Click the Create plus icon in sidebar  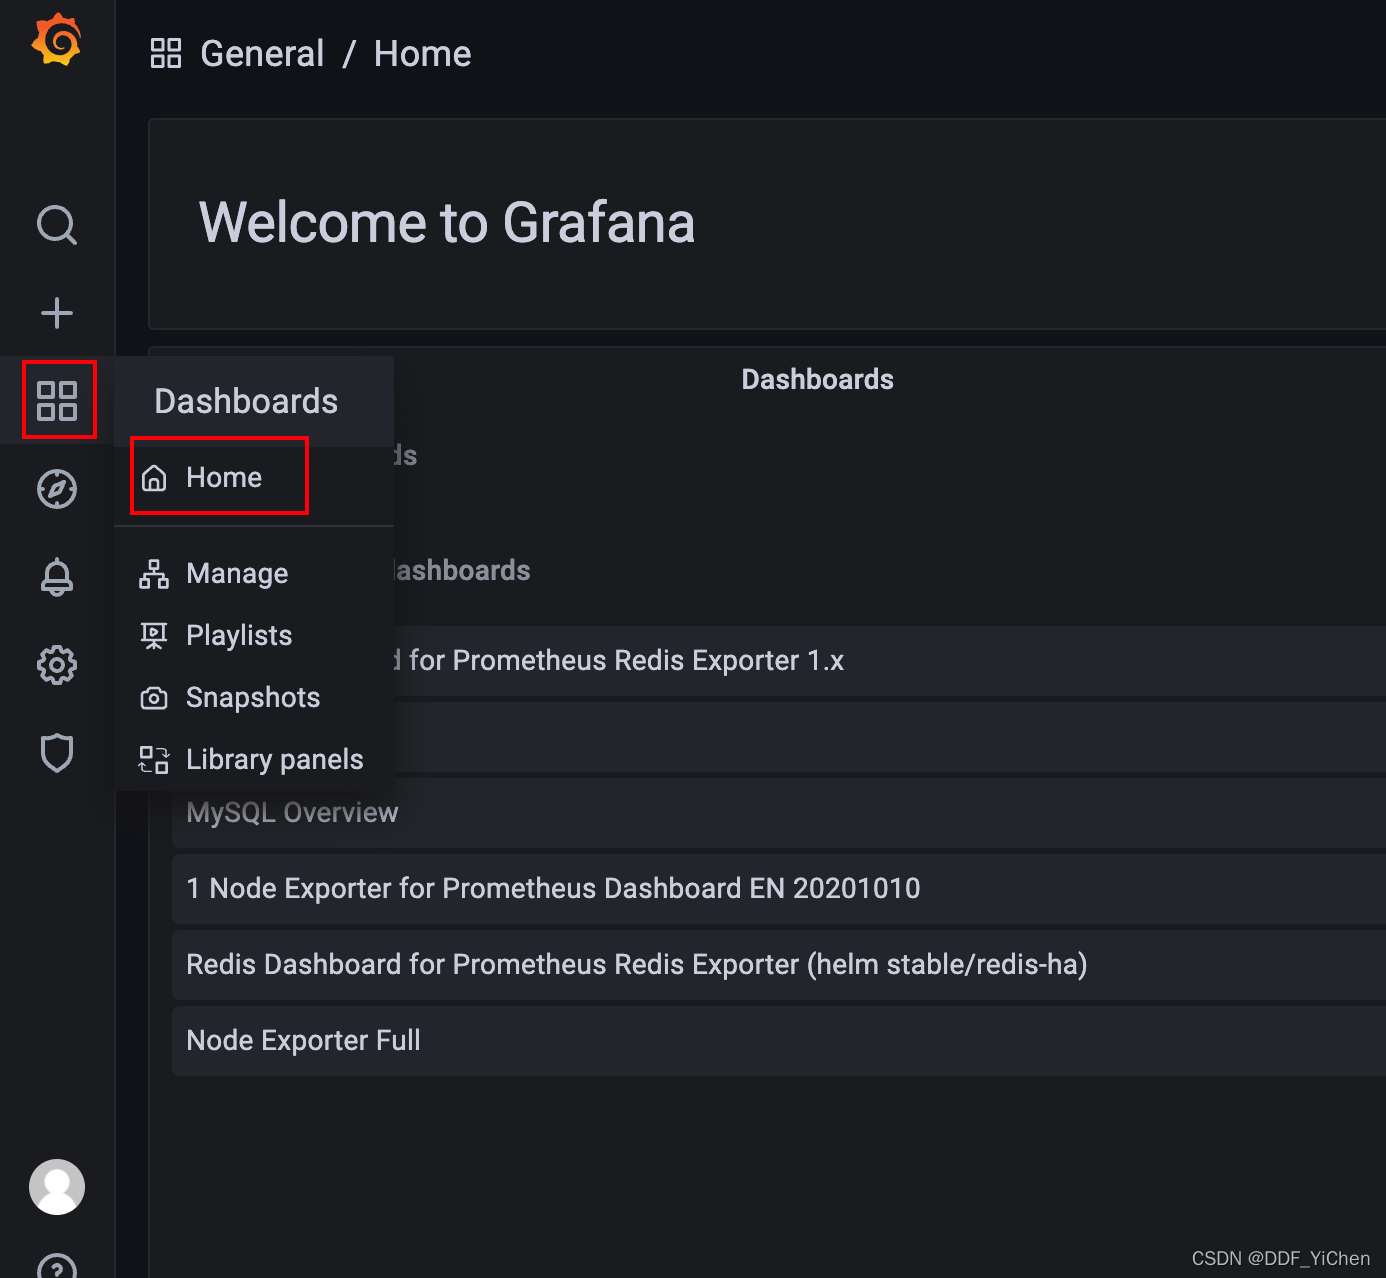coord(57,313)
